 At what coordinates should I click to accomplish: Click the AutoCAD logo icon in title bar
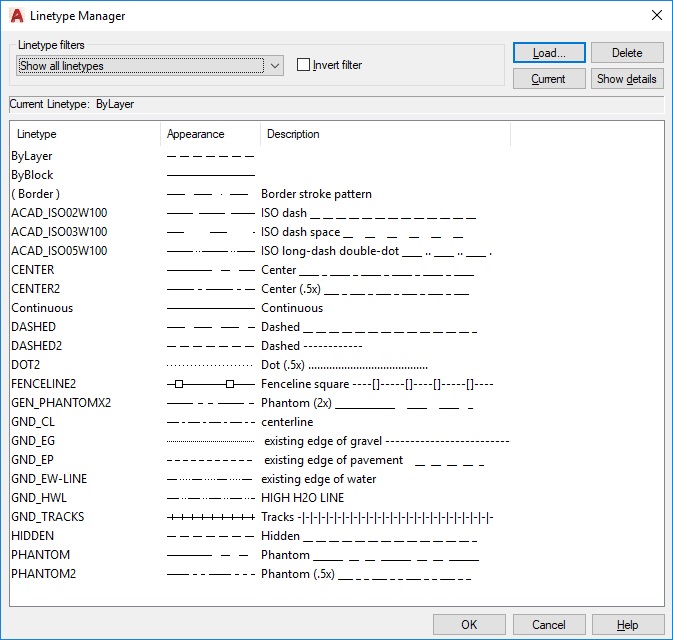tap(16, 16)
